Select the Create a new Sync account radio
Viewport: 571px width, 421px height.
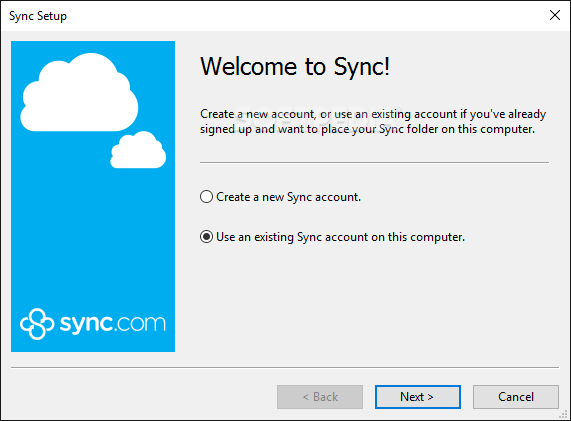tap(206, 197)
